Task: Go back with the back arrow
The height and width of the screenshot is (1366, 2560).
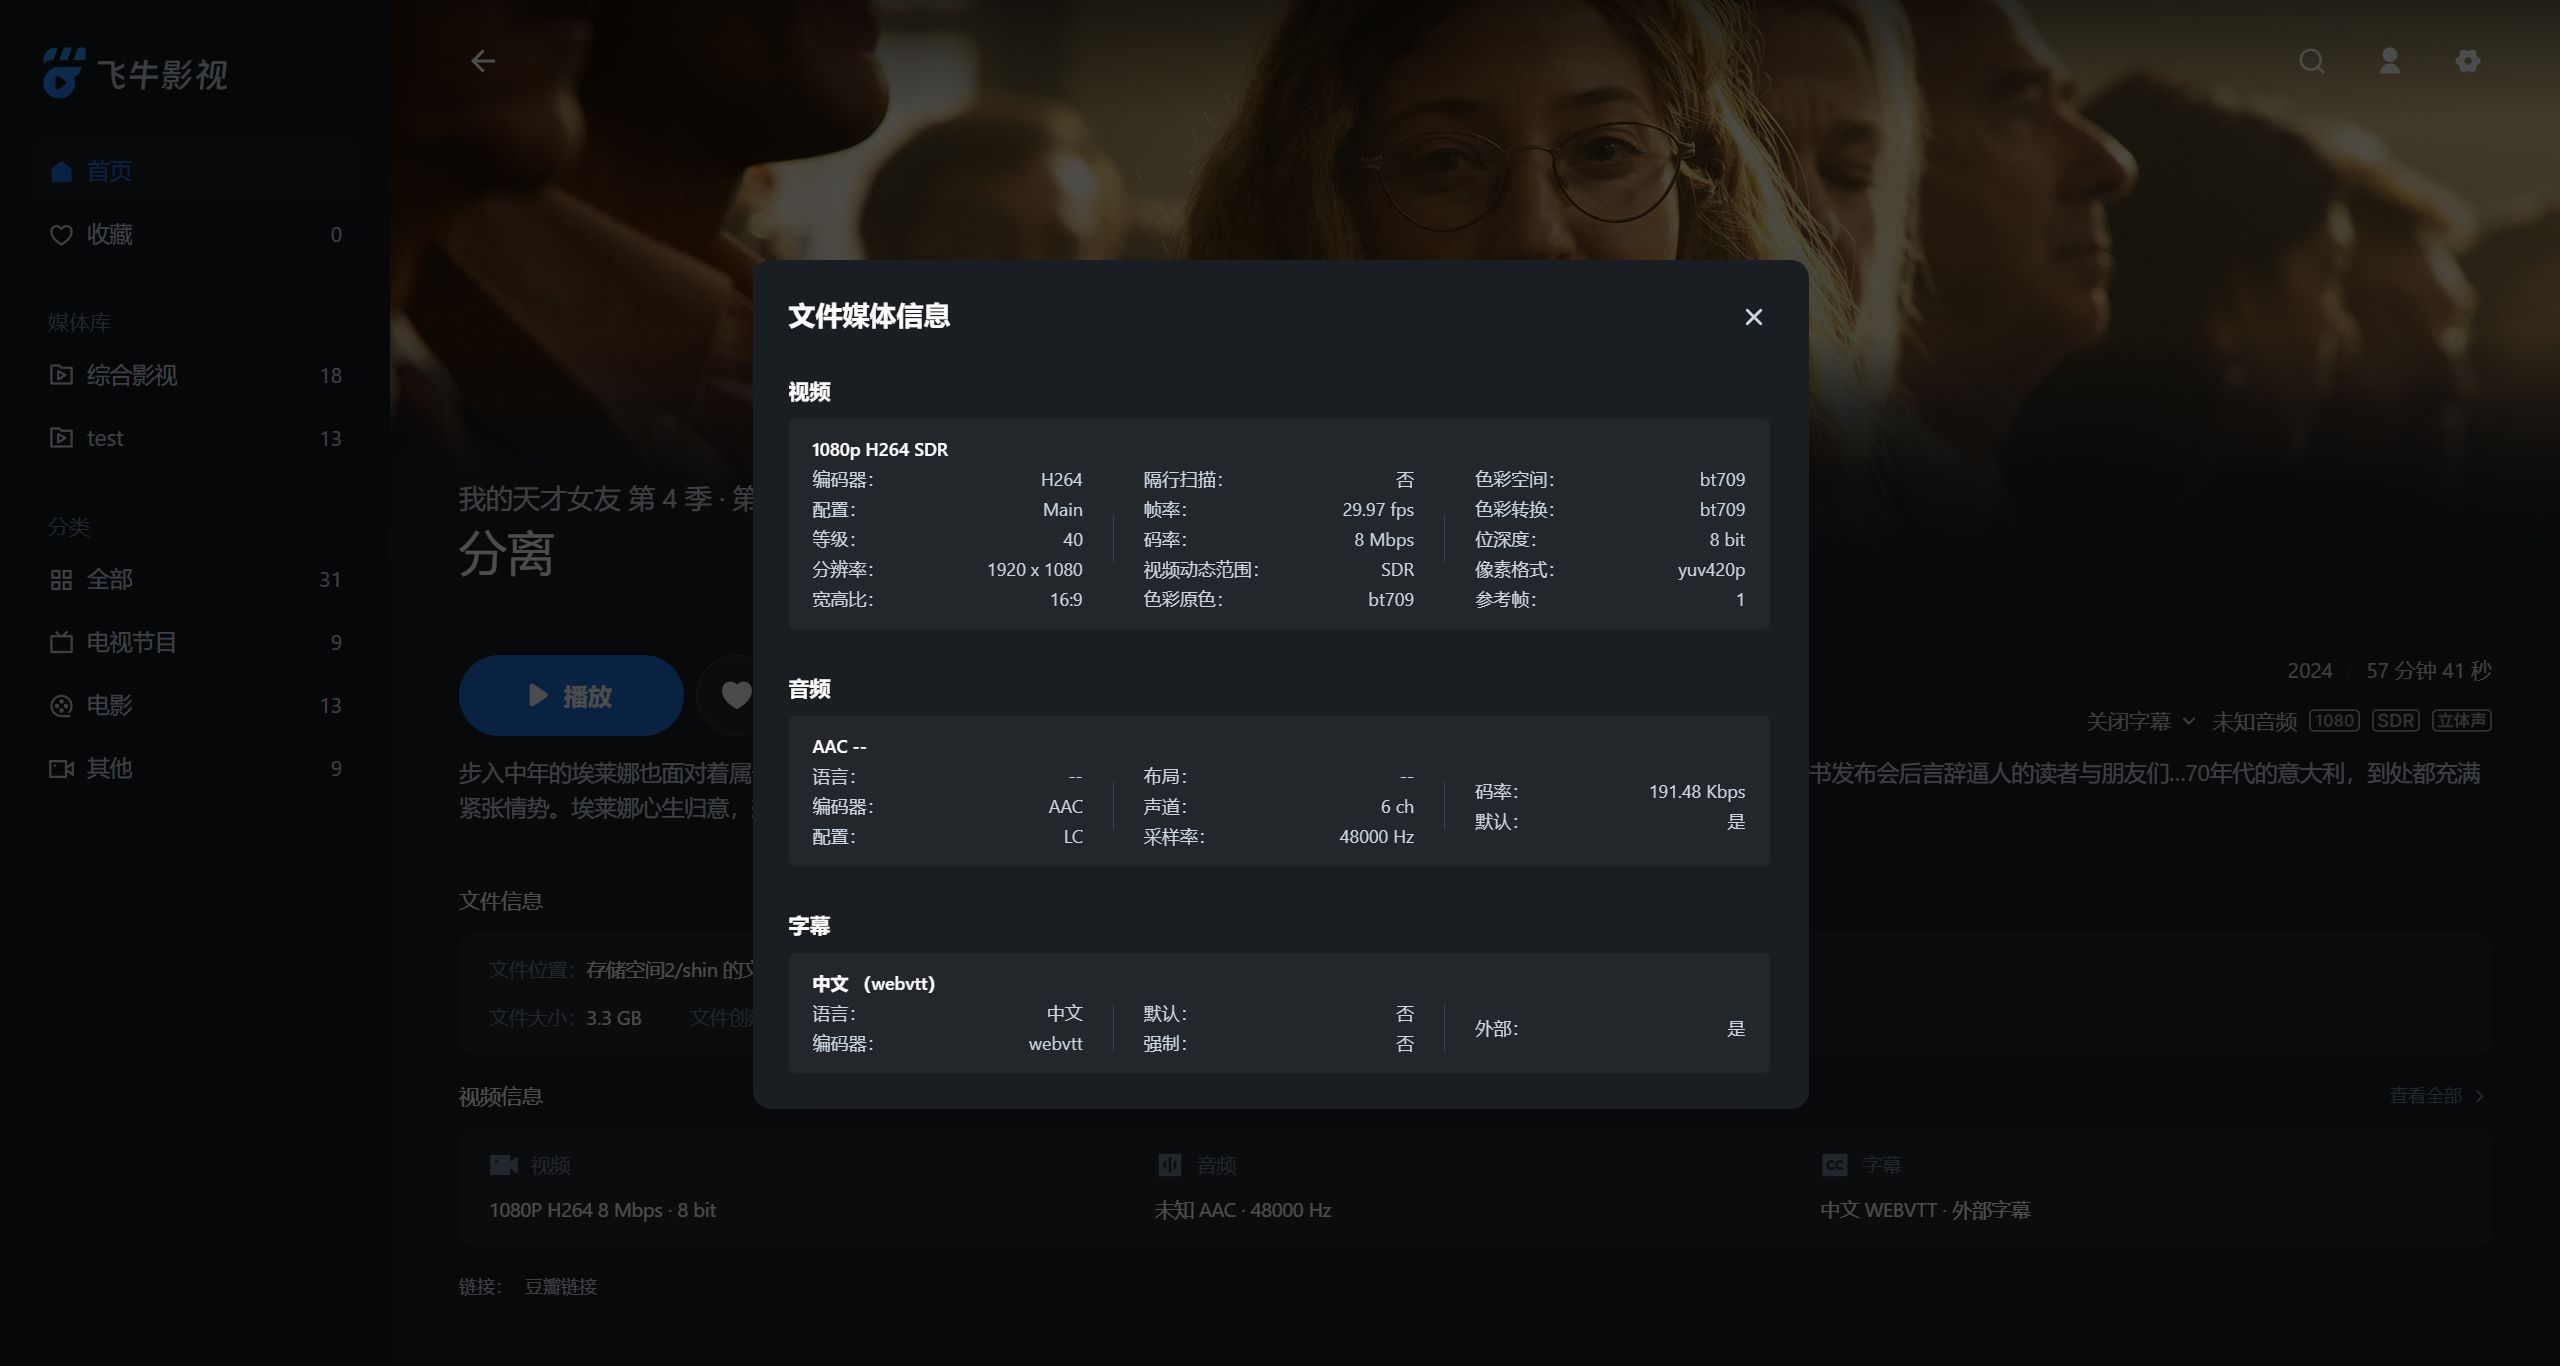Action: click(x=483, y=61)
